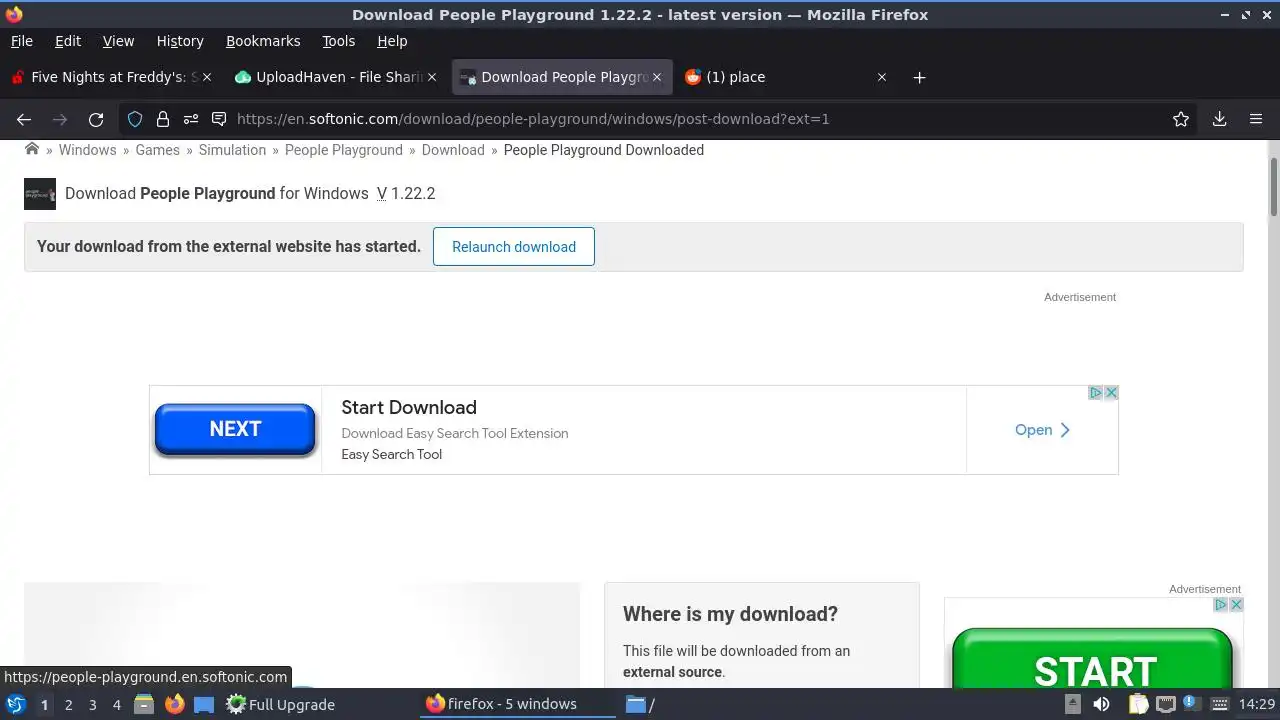Switch to virtual desktop 2
Viewport: 1280px width, 720px height.
[69, 704]
